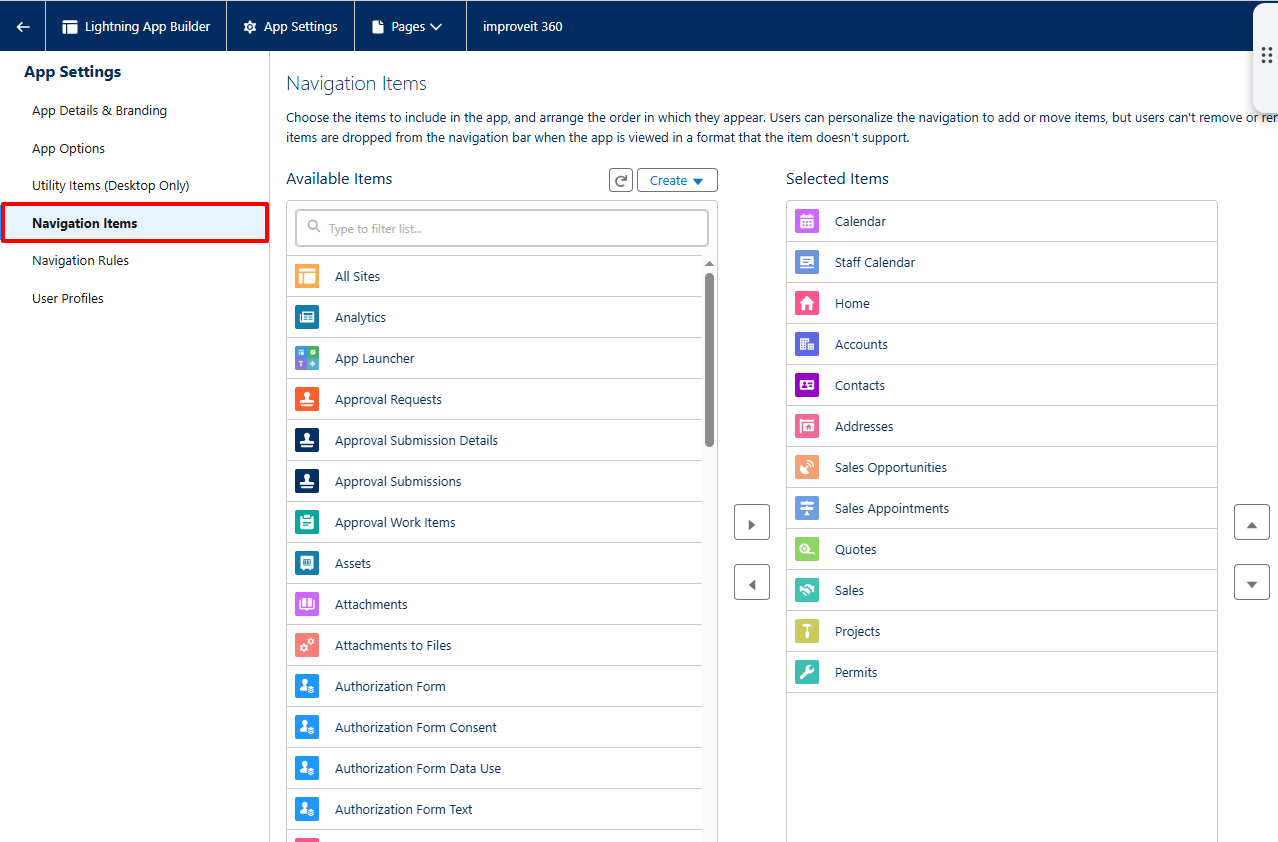The height and width of the screenshot is (842, 1278).
Task: Click the Projects hammer icon
Action: (x=807, y=631)
